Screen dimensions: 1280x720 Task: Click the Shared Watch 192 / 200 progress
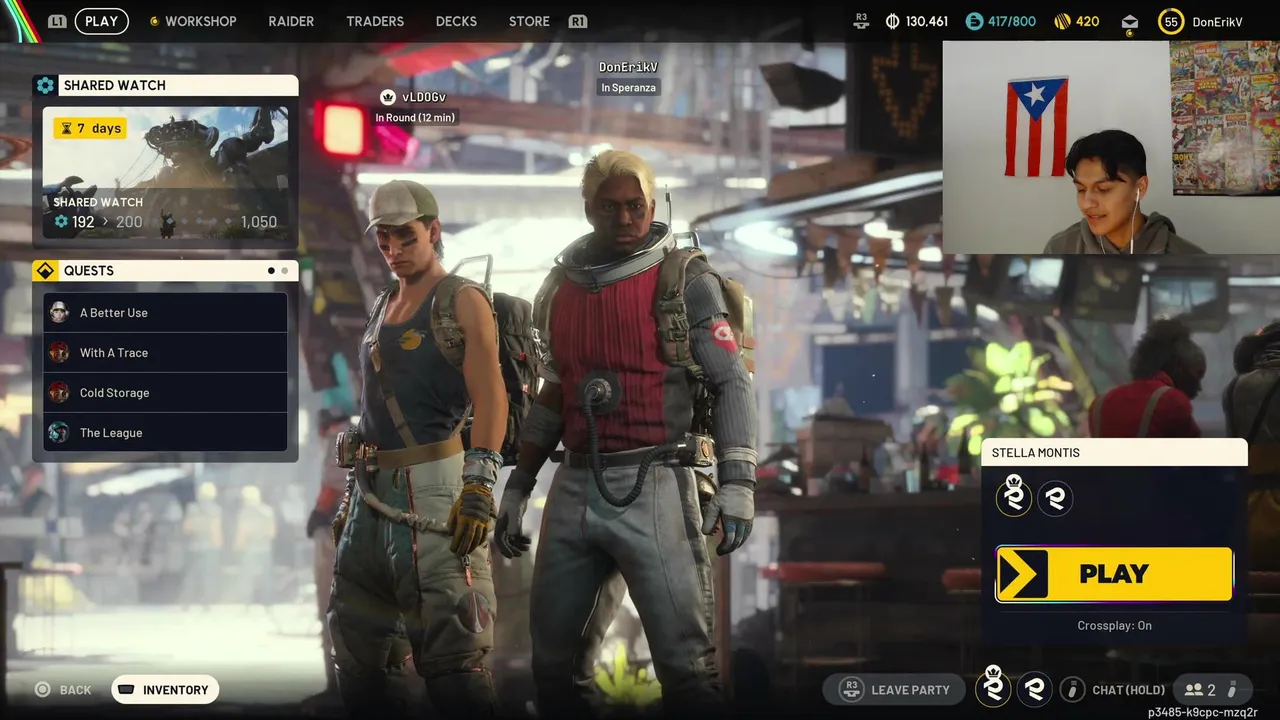[x=98, y=222]
